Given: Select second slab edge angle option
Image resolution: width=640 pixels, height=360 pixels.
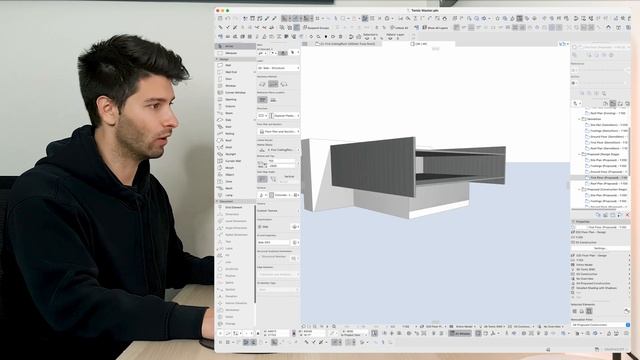Looking at the screenshot, I should (x=273, y=179).
